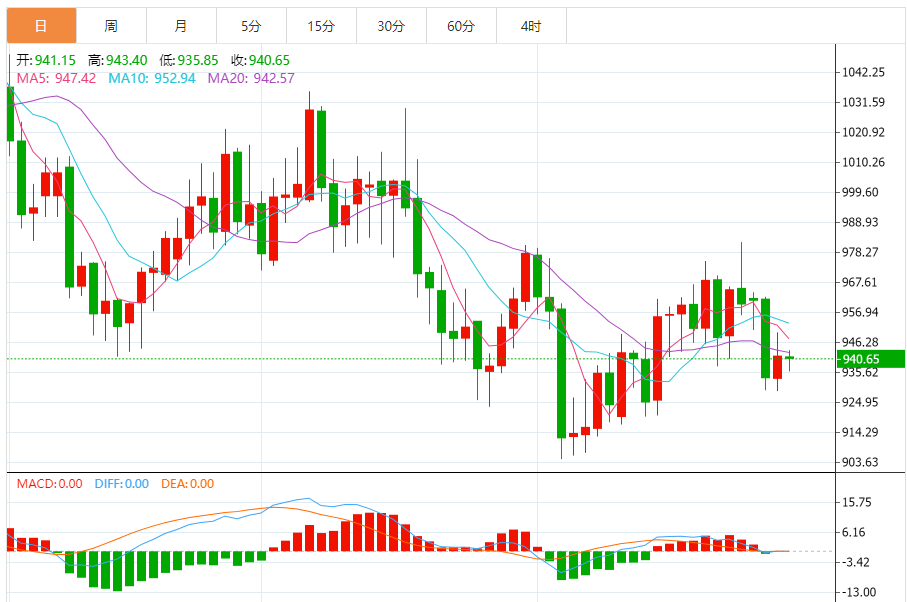Select the 日 daily chart tab
This screenshot has height=602, width=907.
click(x=41, y=25)
